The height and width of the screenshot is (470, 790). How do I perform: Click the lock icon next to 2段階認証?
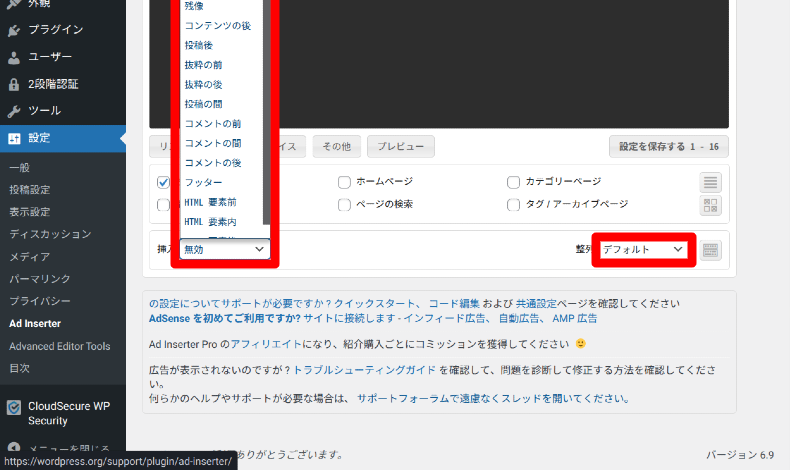[14, 85]
